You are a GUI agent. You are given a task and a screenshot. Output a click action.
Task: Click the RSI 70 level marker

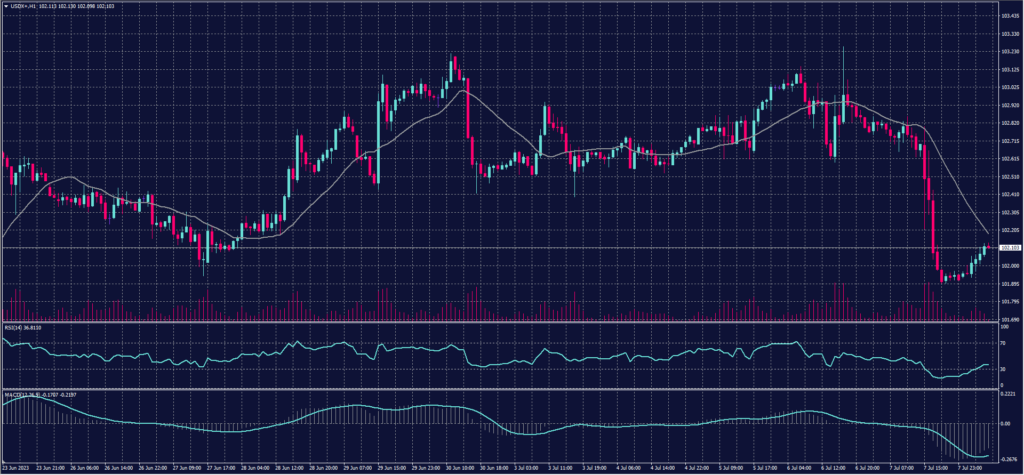1003,343
